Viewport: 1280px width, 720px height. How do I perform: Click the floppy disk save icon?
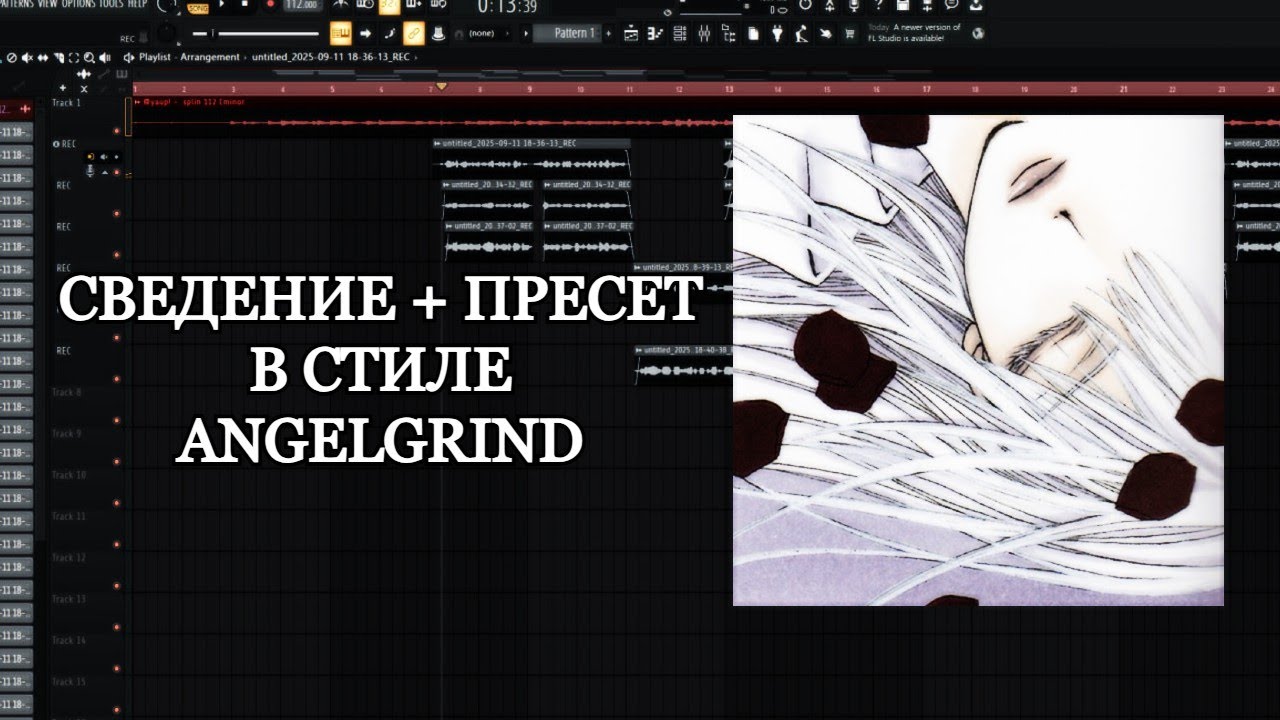tap(902, 4)
